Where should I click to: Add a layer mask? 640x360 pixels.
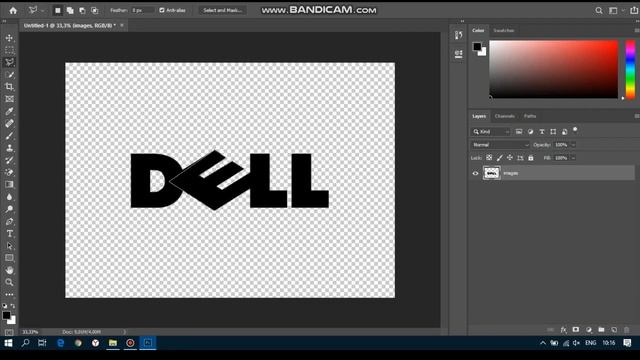pyautogui.click(x=576, y=330)
